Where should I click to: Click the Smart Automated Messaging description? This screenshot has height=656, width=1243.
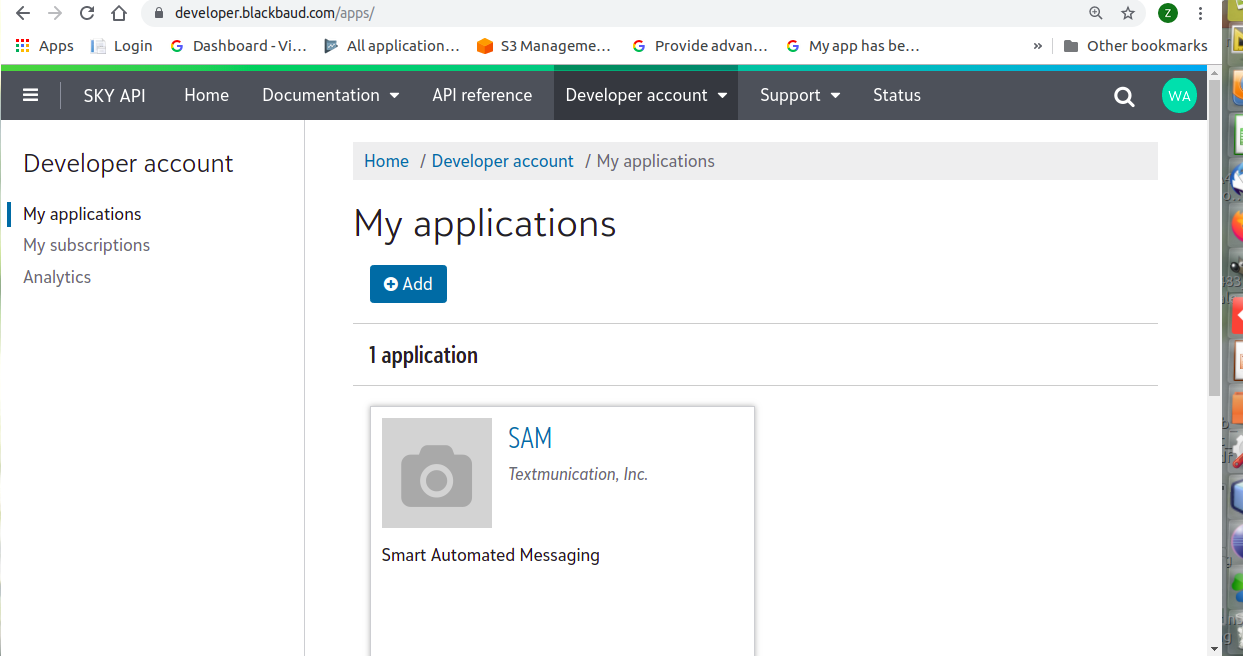[490, 555]
